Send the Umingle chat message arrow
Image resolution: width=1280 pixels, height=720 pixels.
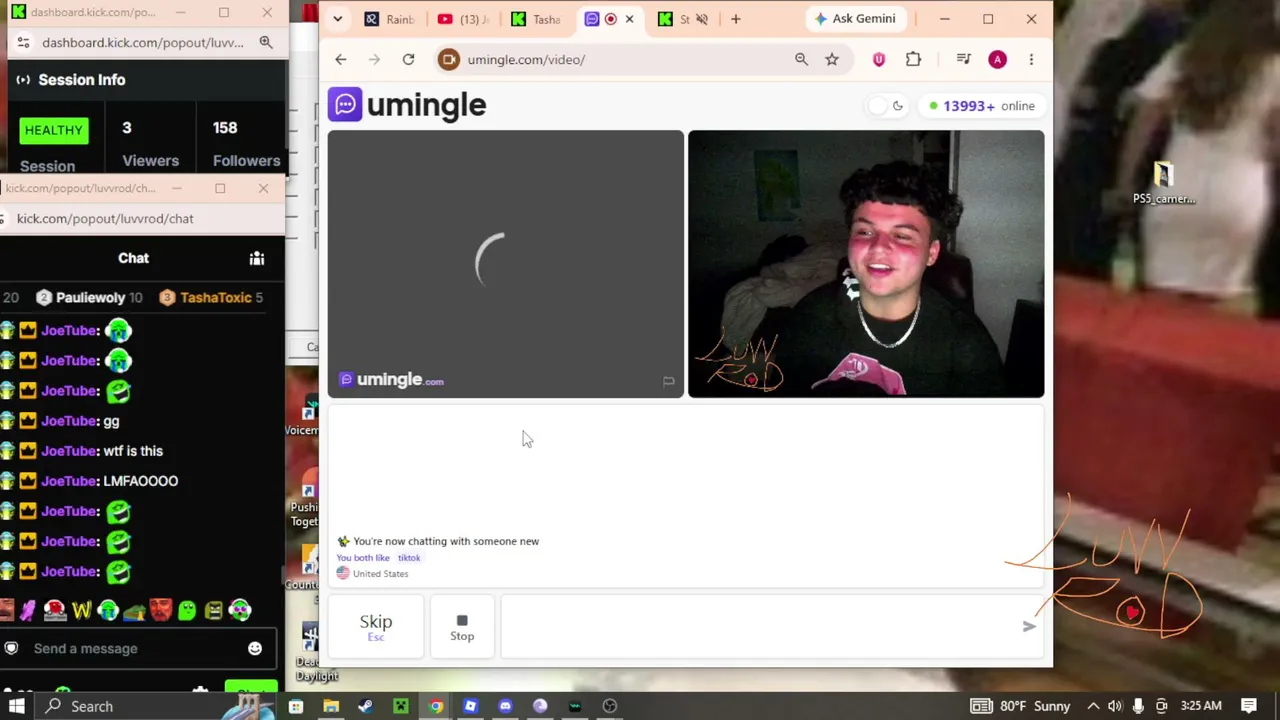[x=1029, y=626]
